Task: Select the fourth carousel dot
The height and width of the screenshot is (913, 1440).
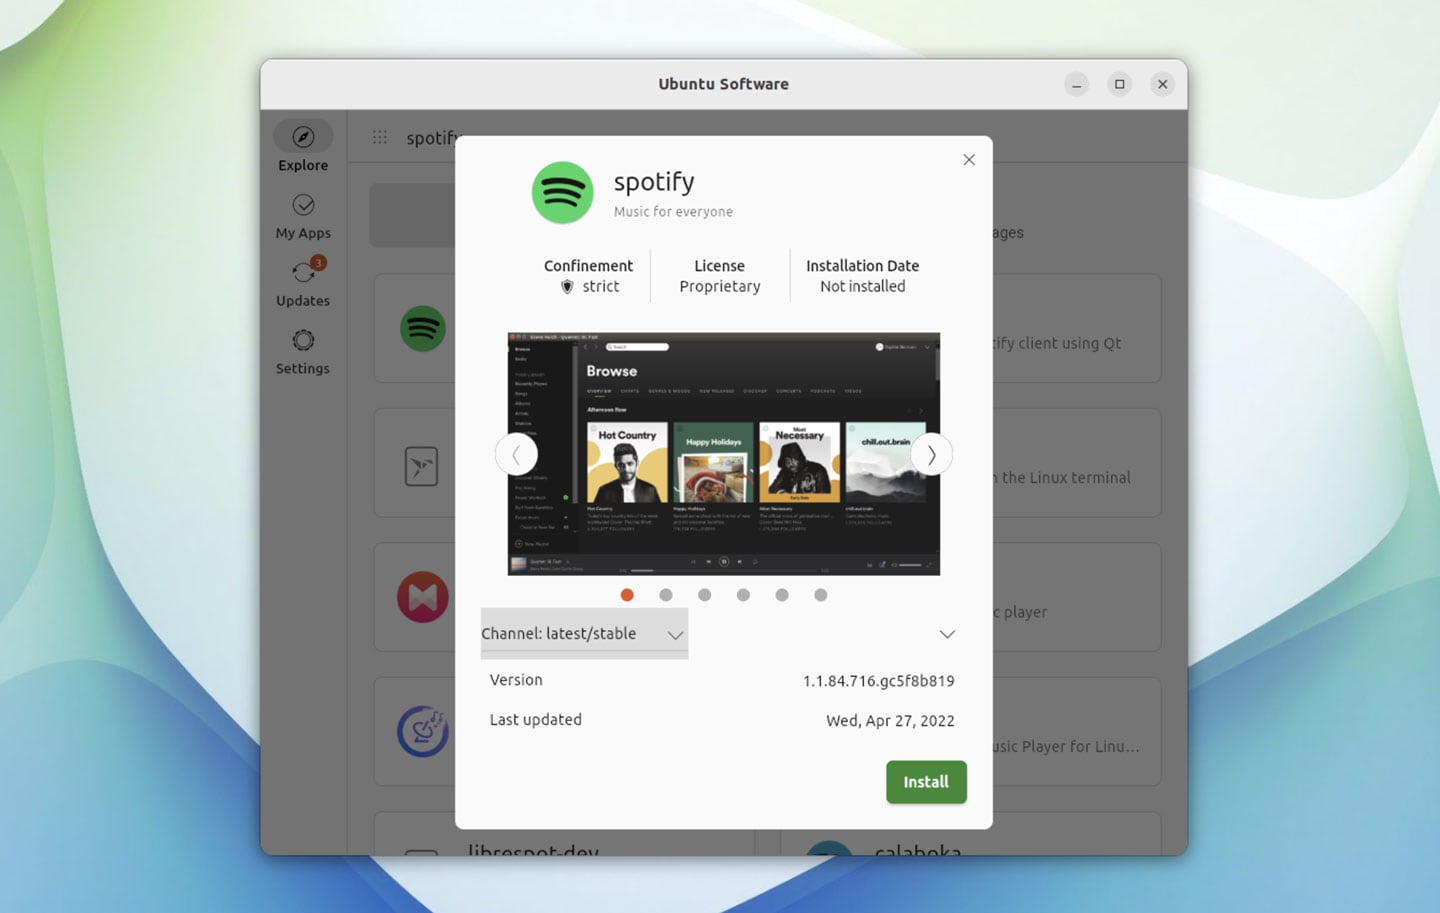Action: coord(743,595)
